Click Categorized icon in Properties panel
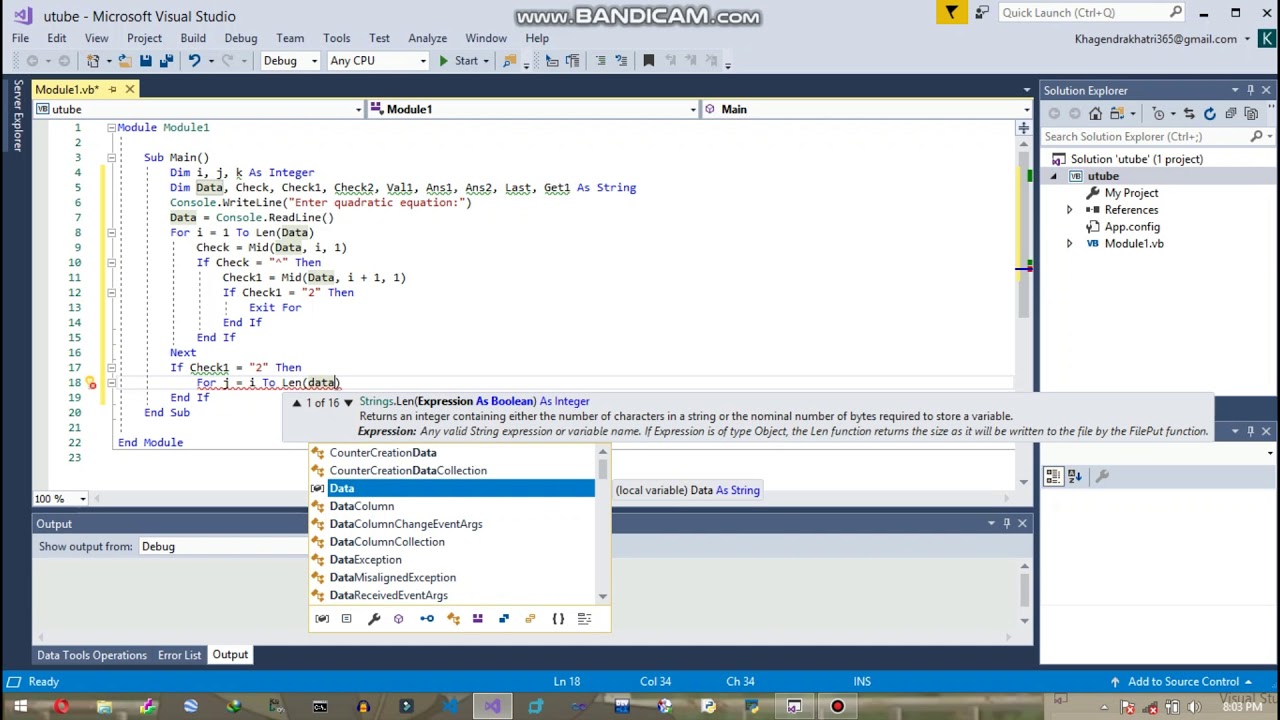This screenshot has height=720, width=1280. (1053, 477)
